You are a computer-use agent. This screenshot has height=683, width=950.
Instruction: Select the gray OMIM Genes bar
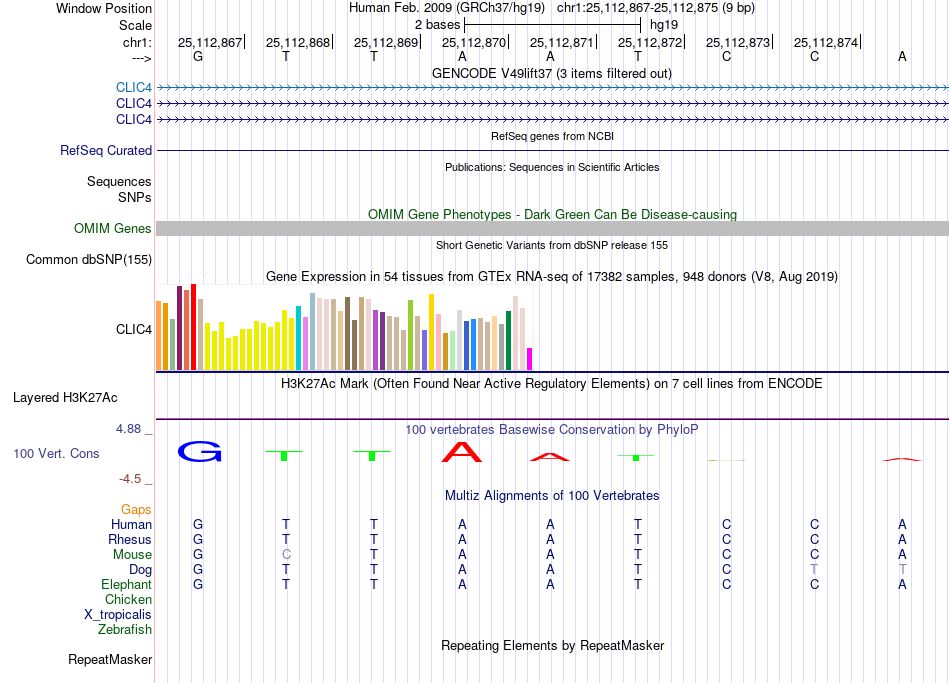[552, 228]
